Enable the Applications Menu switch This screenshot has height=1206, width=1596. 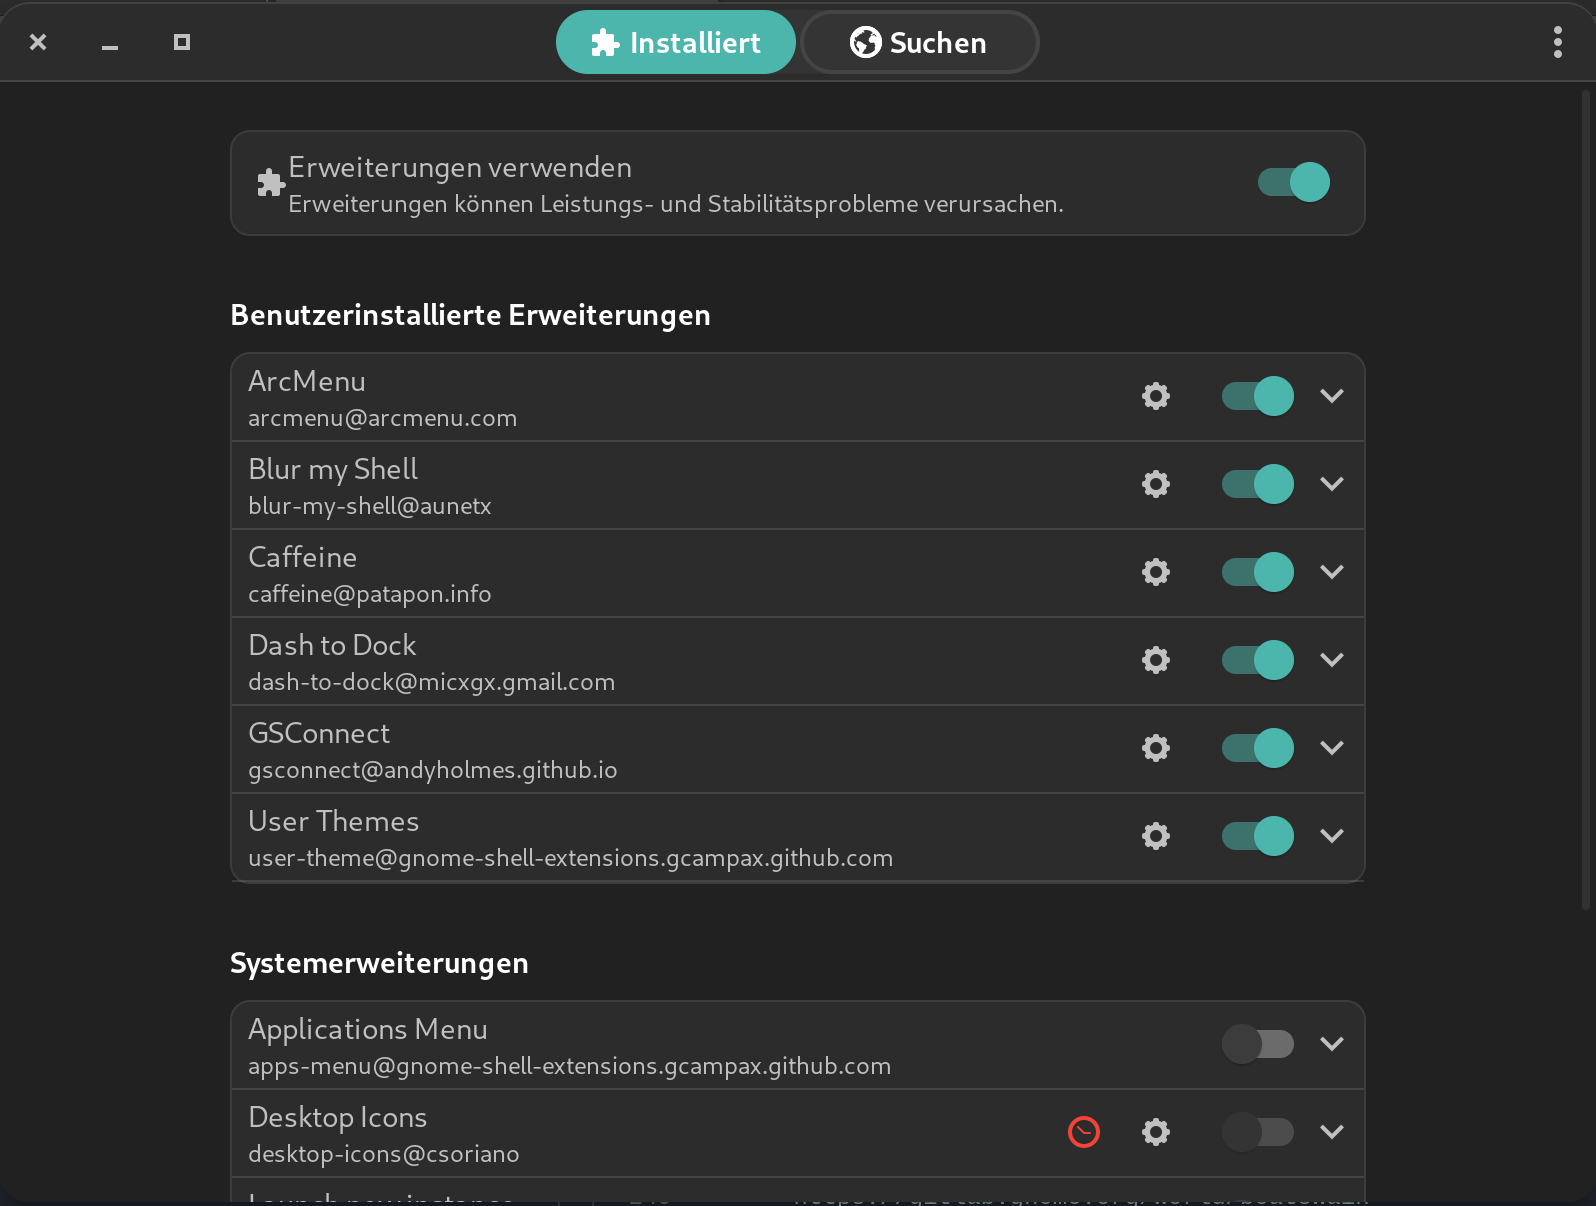point(1258,1044)
